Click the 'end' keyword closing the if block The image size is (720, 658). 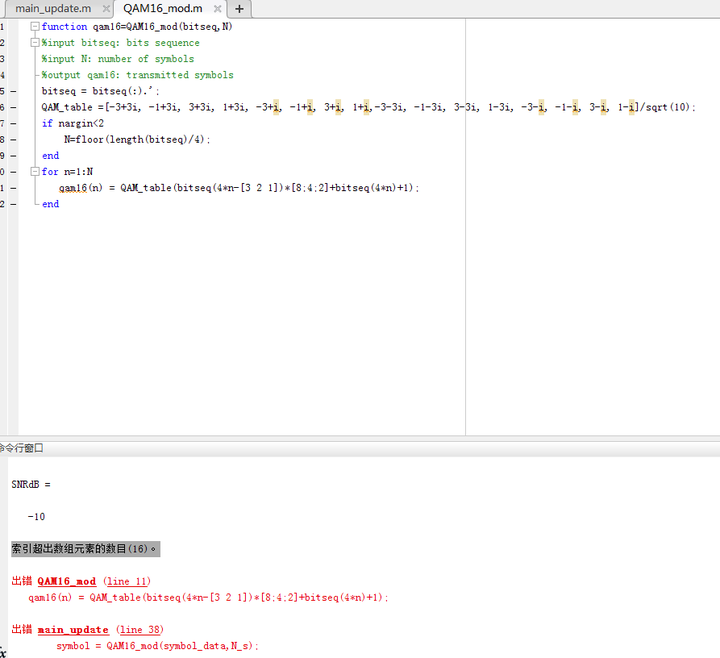click(51, 156)
